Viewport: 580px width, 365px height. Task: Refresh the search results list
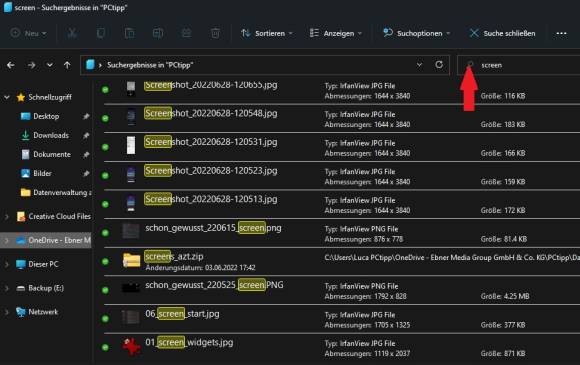[439, 65]
